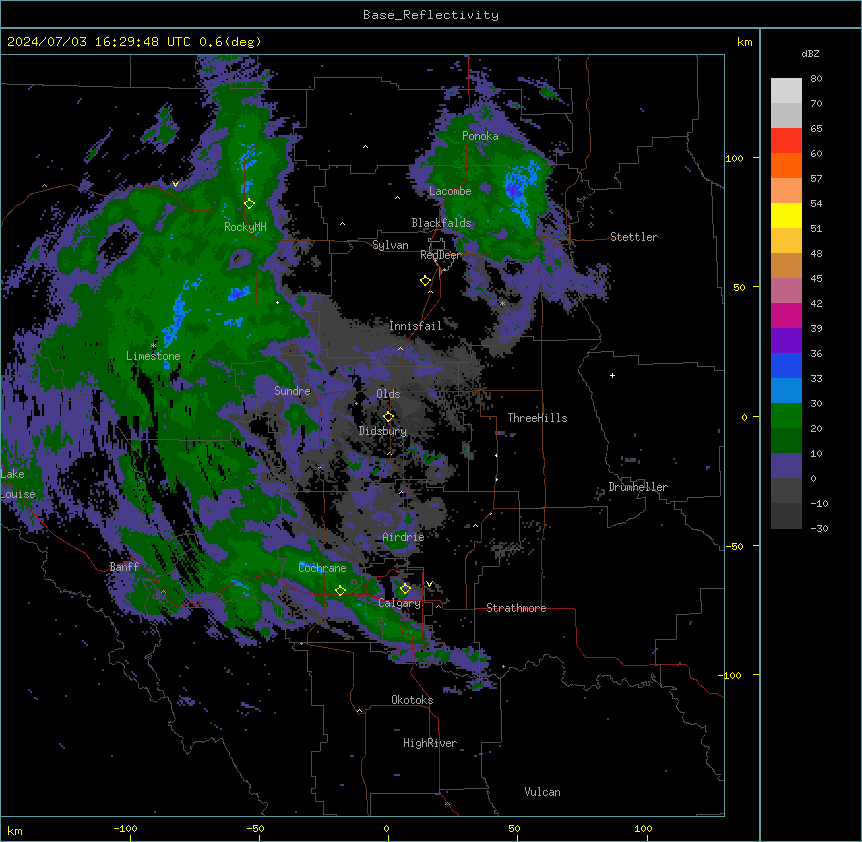The image size is (862, 842).
Task: Select the Cochrane label
Action: click(322, 568)
